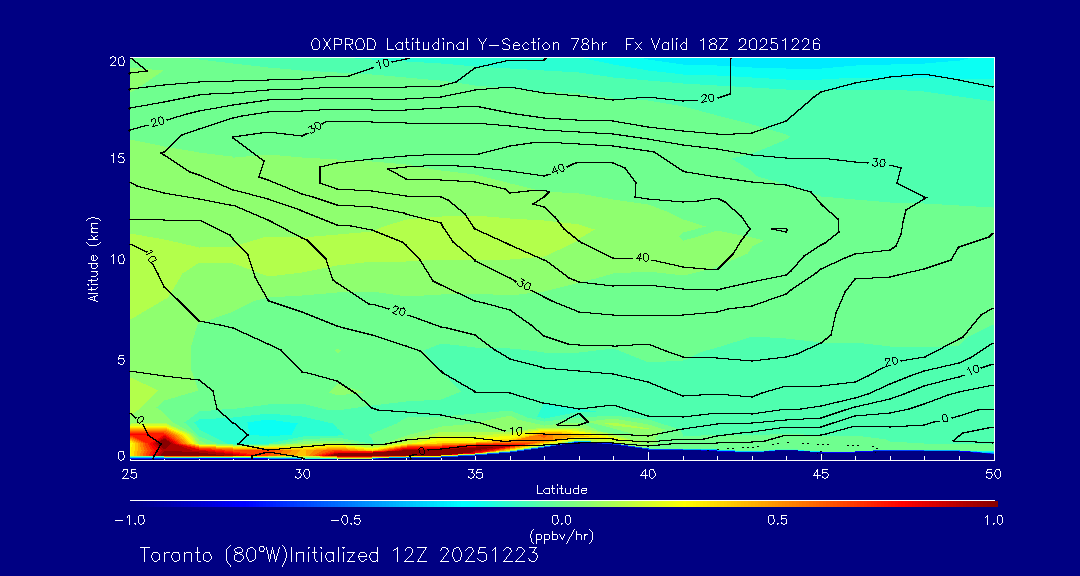
Task: Click the "(ppbv/hr)" units label
Action: pos(561,535)
